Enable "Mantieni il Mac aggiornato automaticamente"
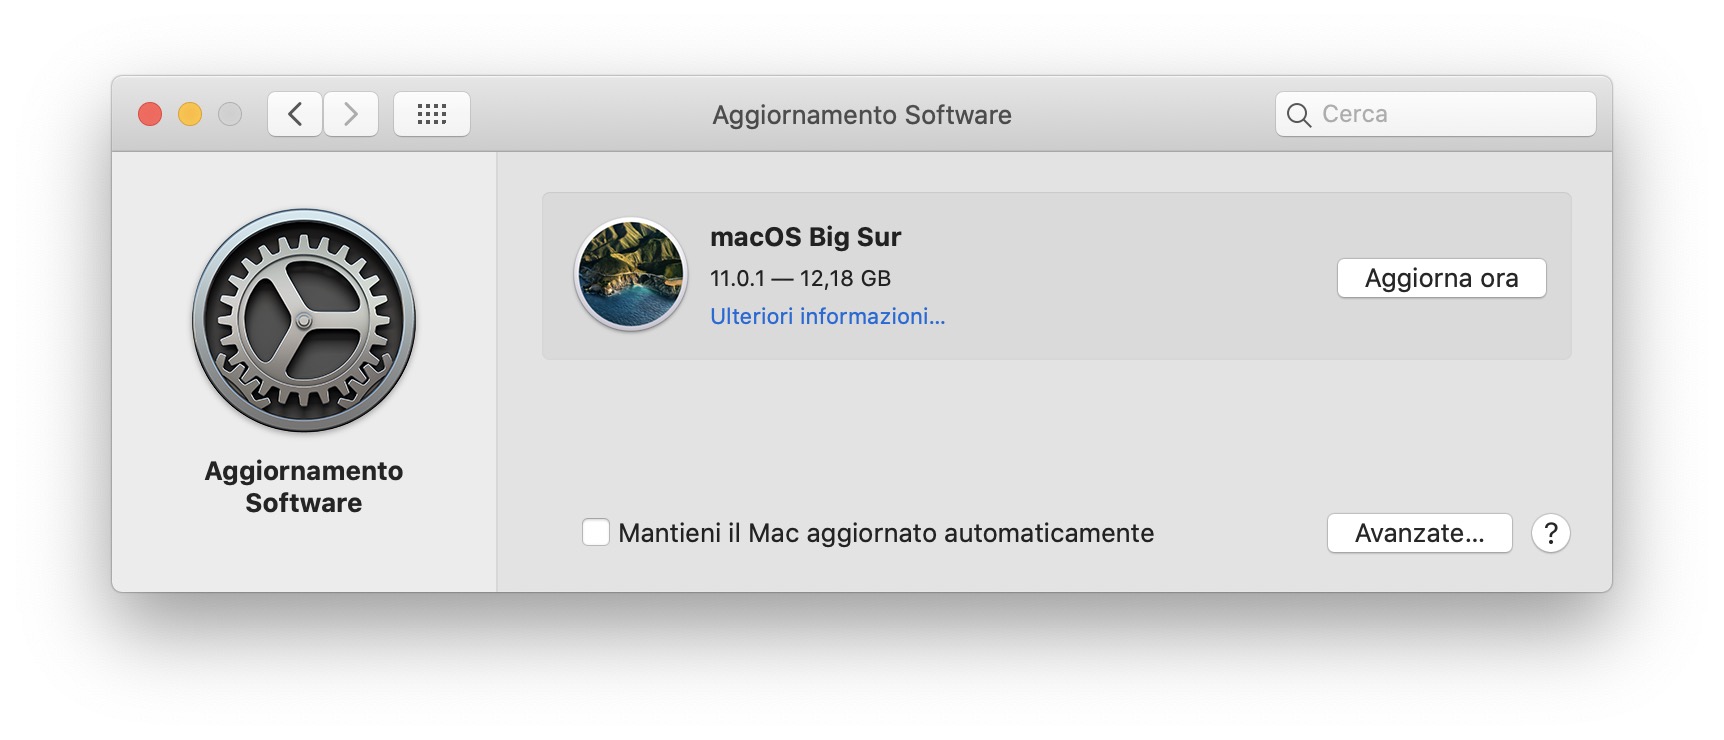This screenshot has height=740, width=1724. [596, 533]
